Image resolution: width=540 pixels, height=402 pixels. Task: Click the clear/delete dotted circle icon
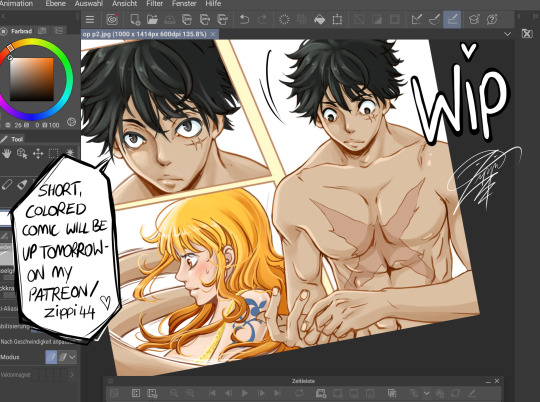(x=284, y=20)
